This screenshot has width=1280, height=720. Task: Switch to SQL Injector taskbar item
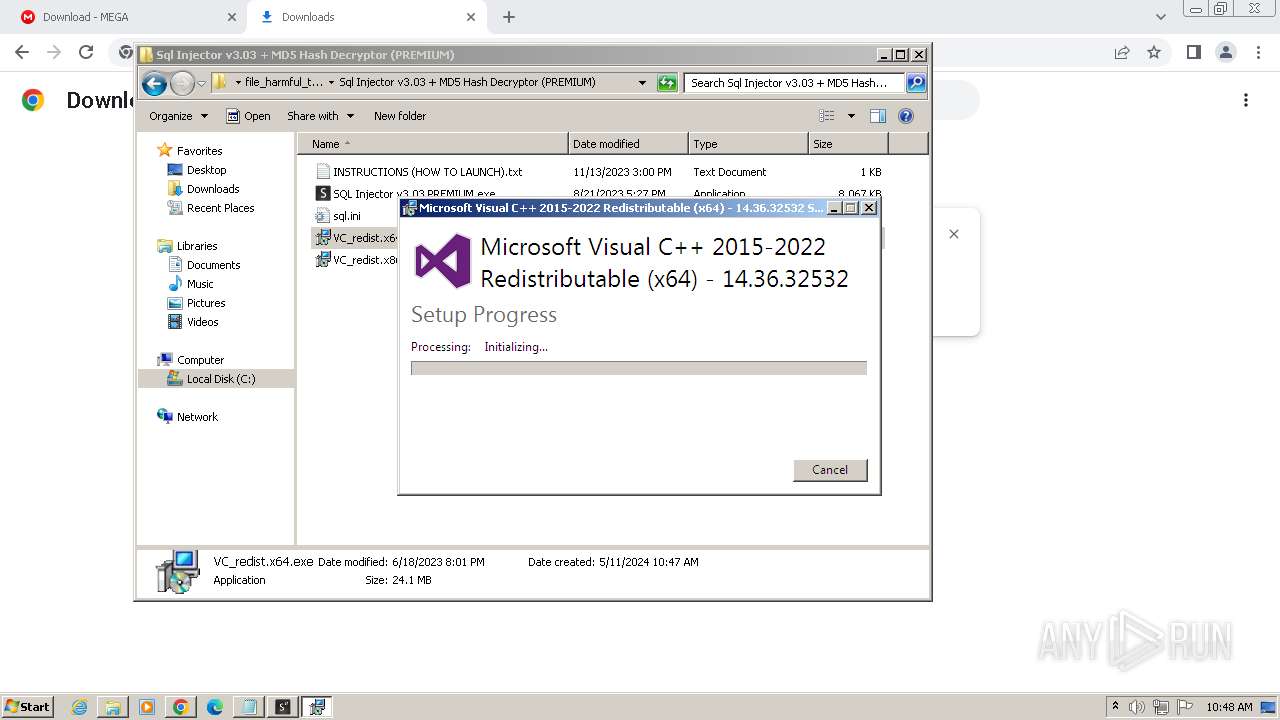tap(283, 707)
